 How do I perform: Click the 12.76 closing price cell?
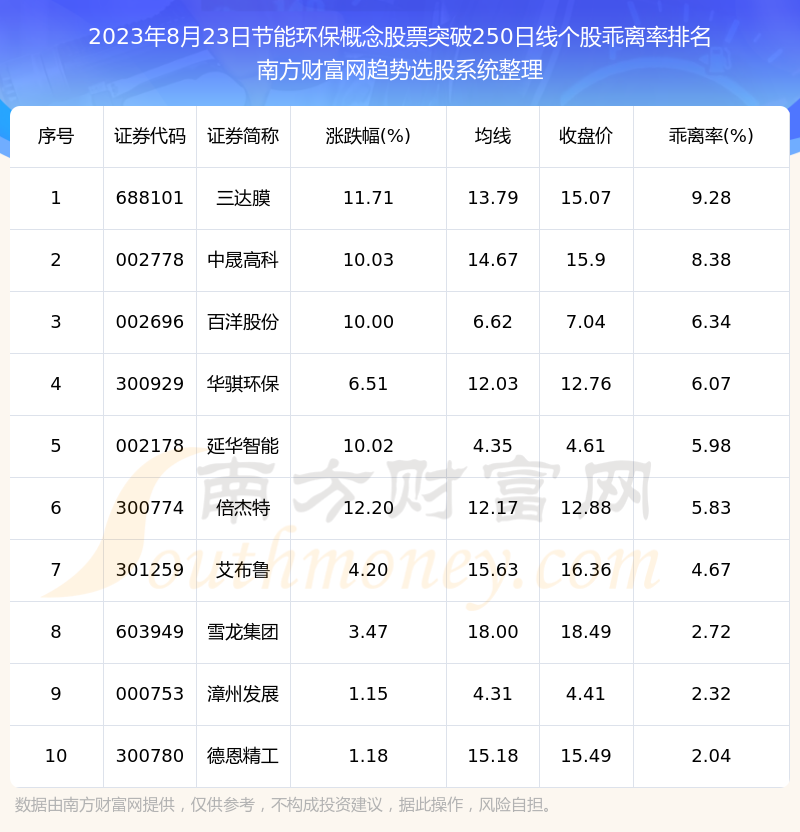586,384
